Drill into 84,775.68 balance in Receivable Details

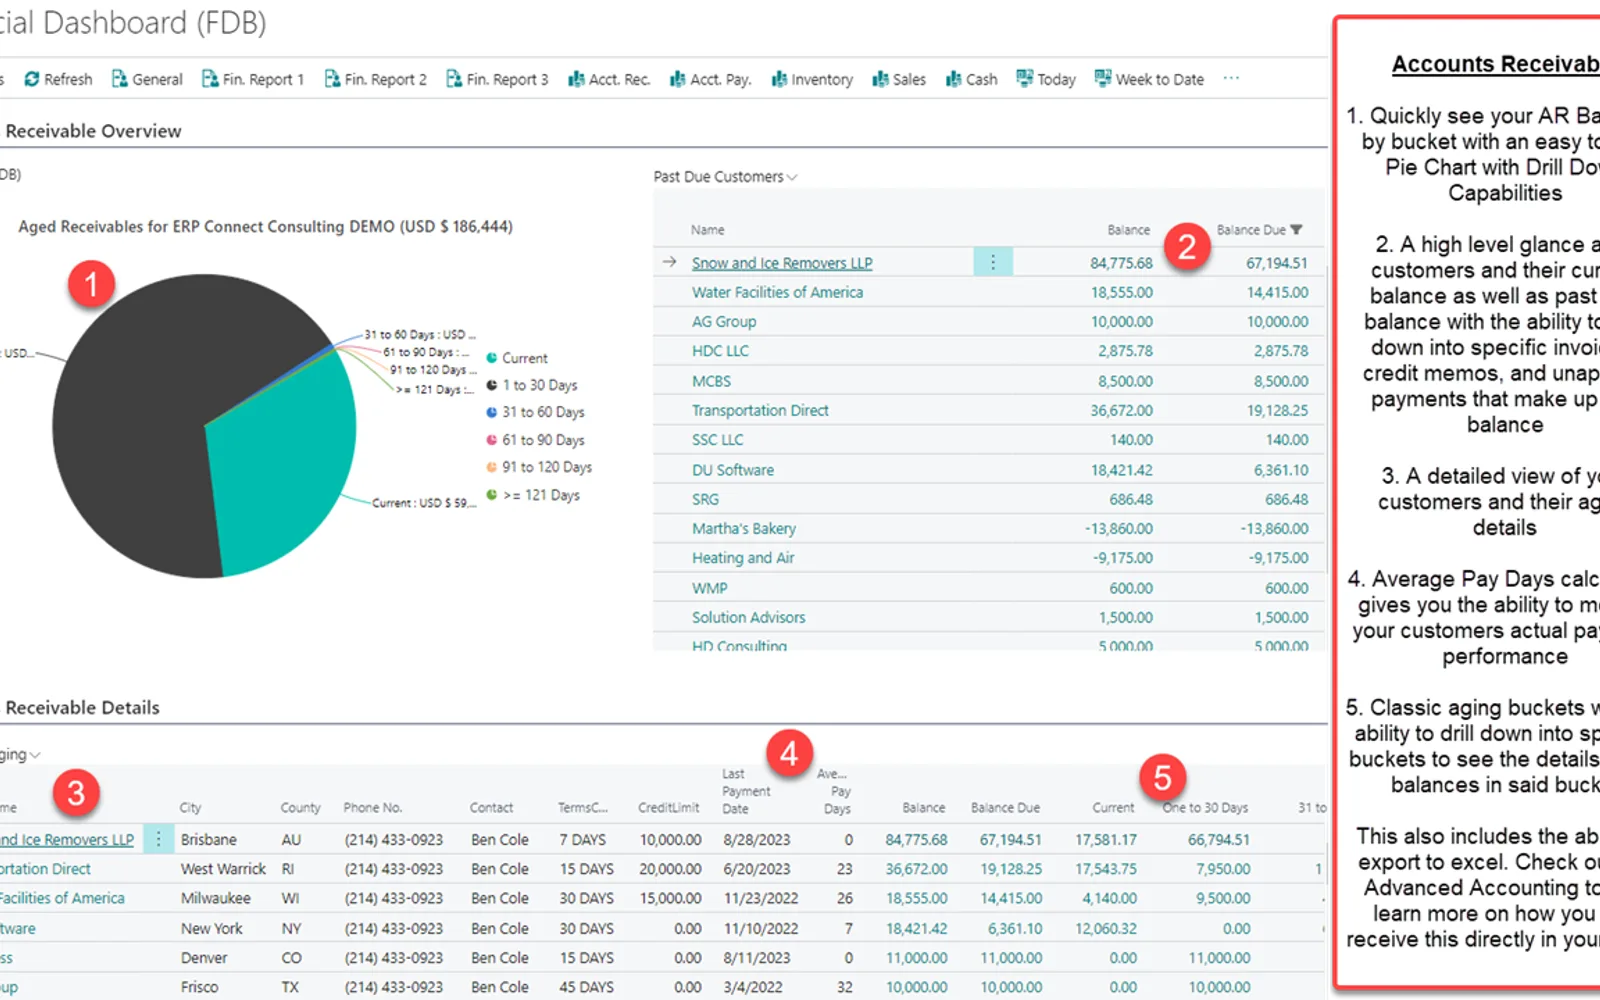(x=916, y=840)
